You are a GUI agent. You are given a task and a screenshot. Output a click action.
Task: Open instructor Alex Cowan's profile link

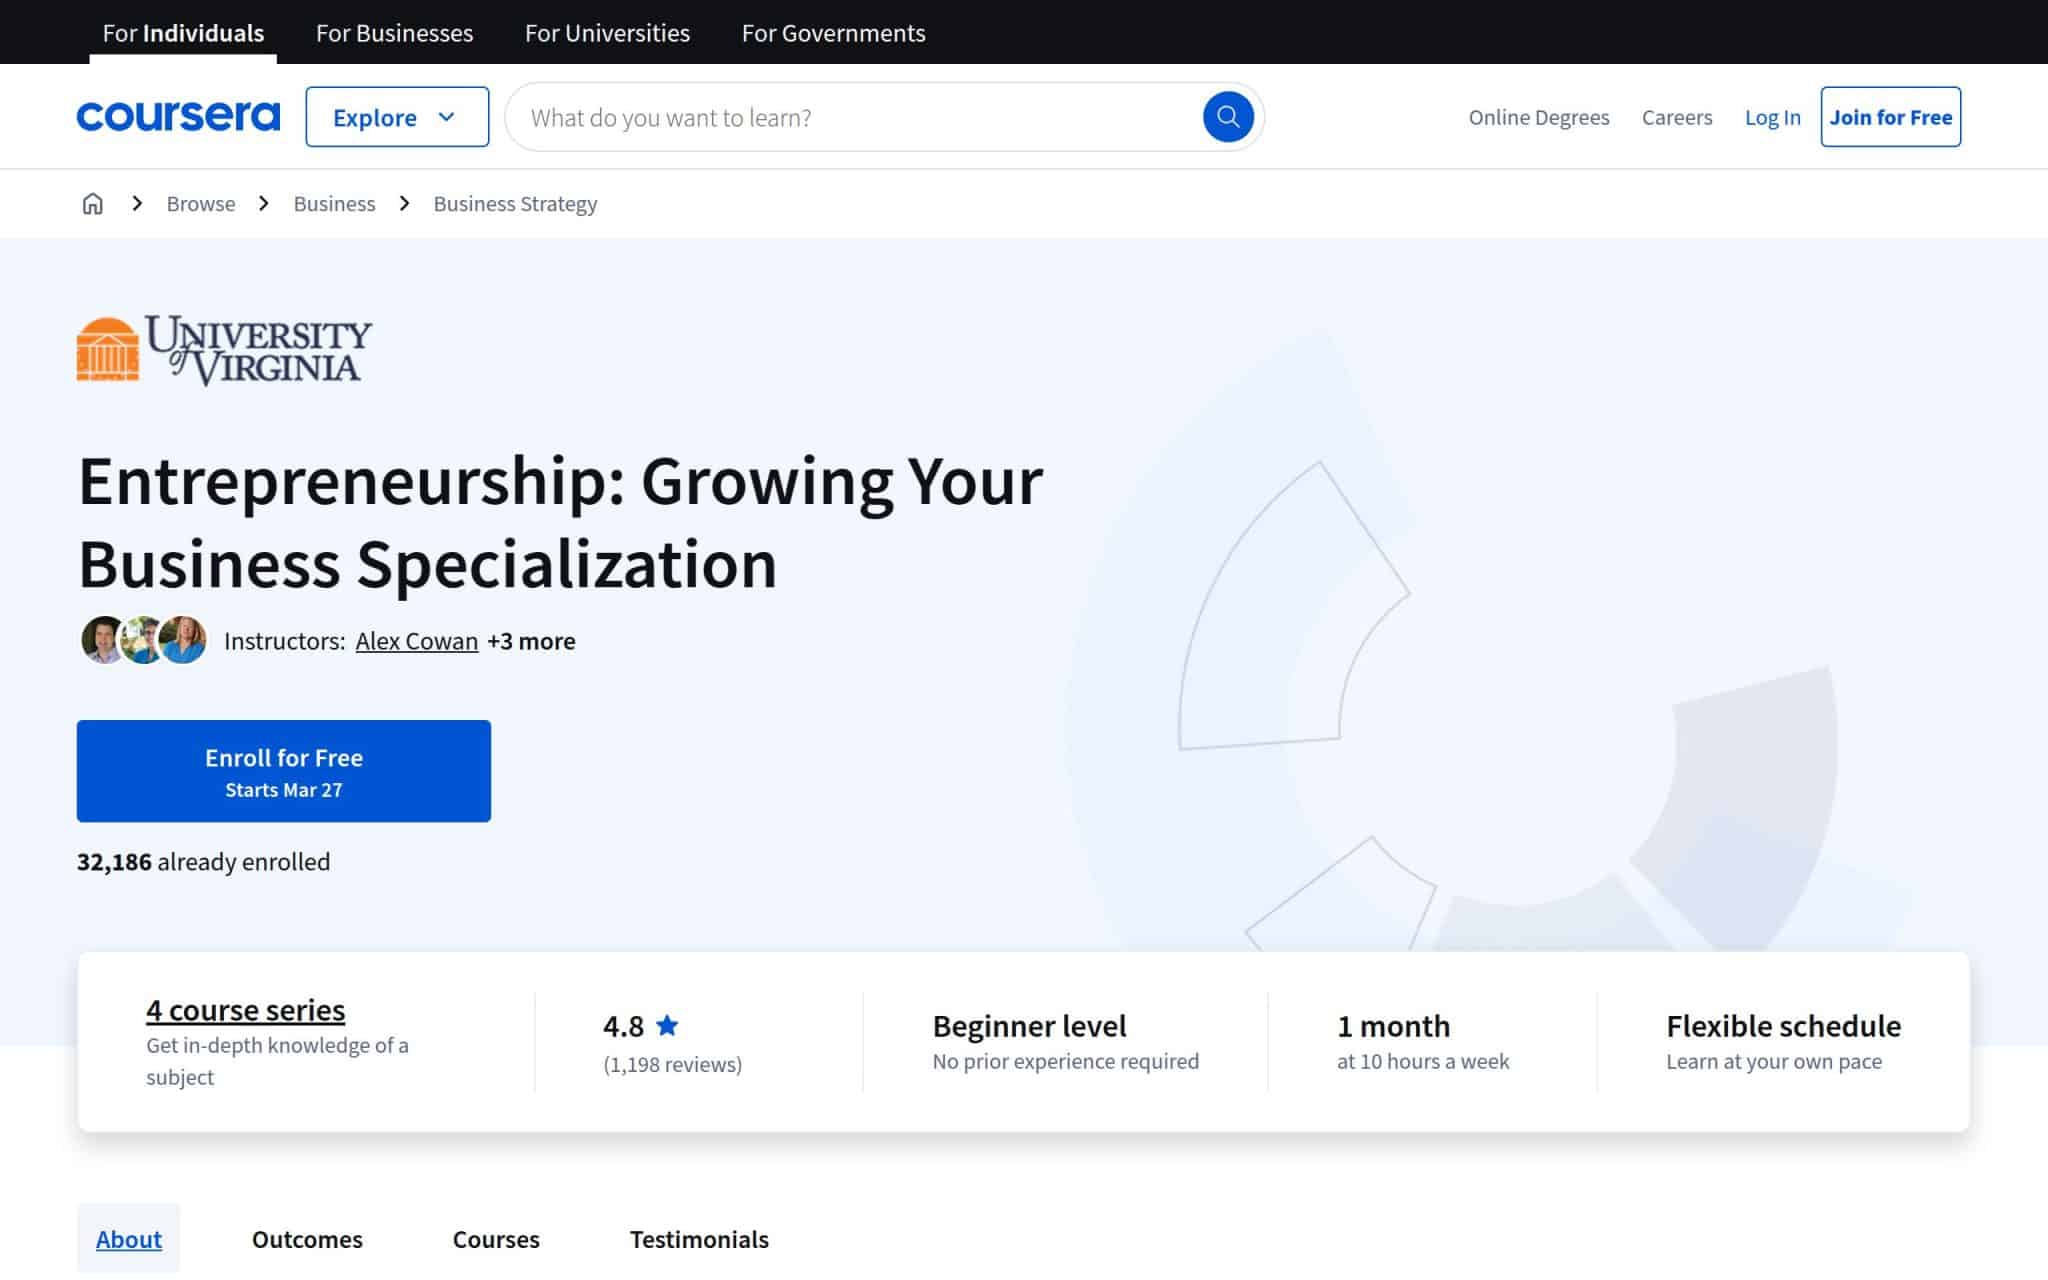(x=417, y=641)
